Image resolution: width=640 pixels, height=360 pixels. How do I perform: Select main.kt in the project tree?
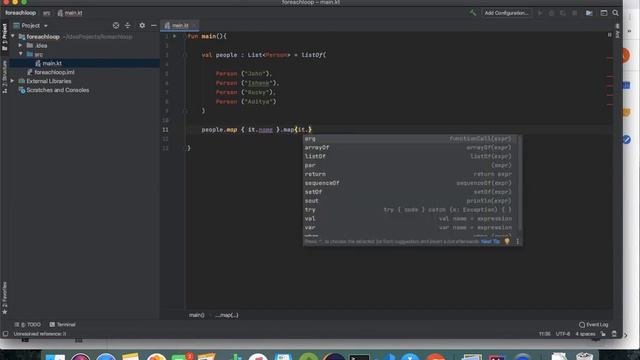pos(52,63)
